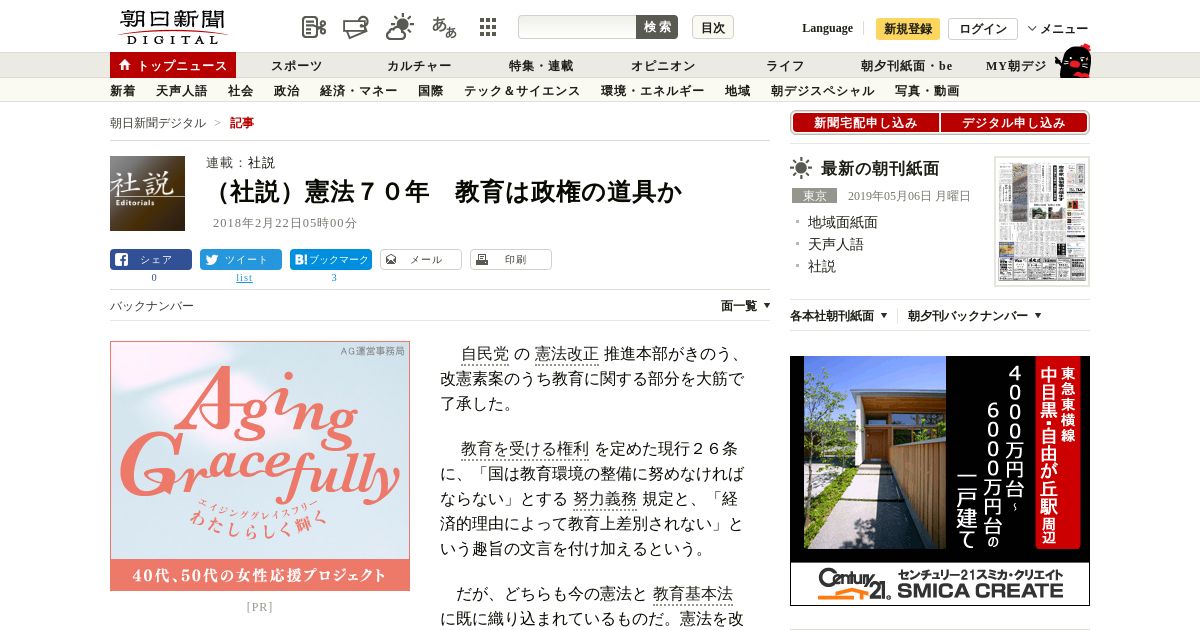Open the newspaper article list icon
Screen dimensions: 1200x630
(314, 27)
